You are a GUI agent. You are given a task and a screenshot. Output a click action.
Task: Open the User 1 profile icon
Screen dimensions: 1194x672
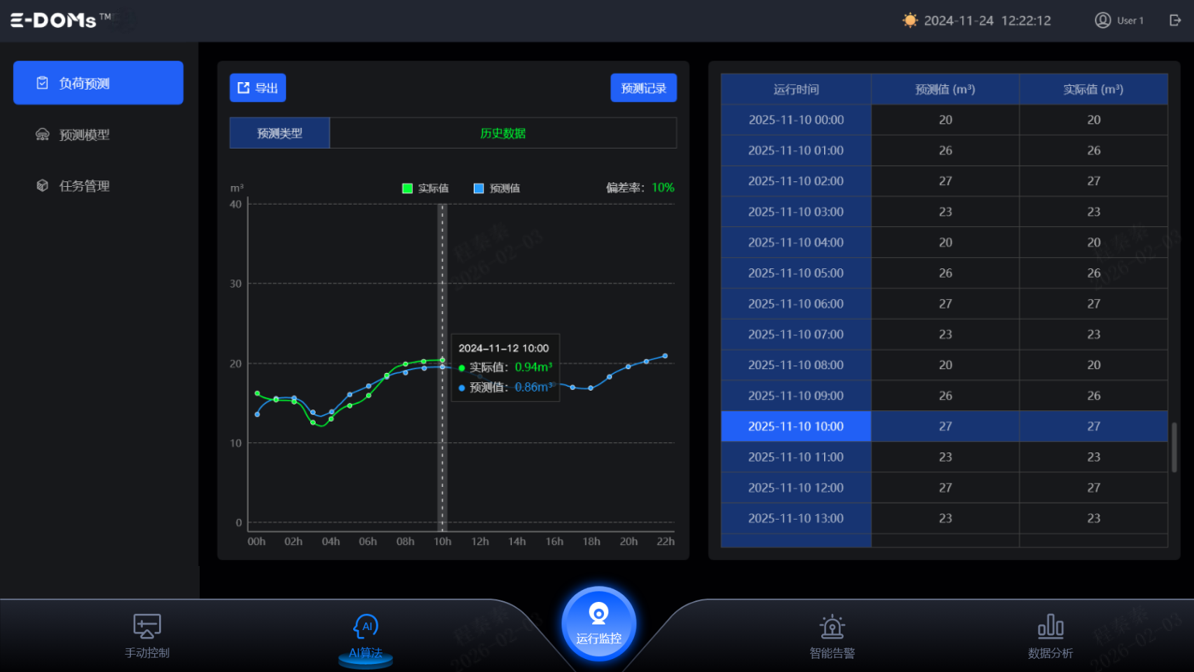[1102, 20]
